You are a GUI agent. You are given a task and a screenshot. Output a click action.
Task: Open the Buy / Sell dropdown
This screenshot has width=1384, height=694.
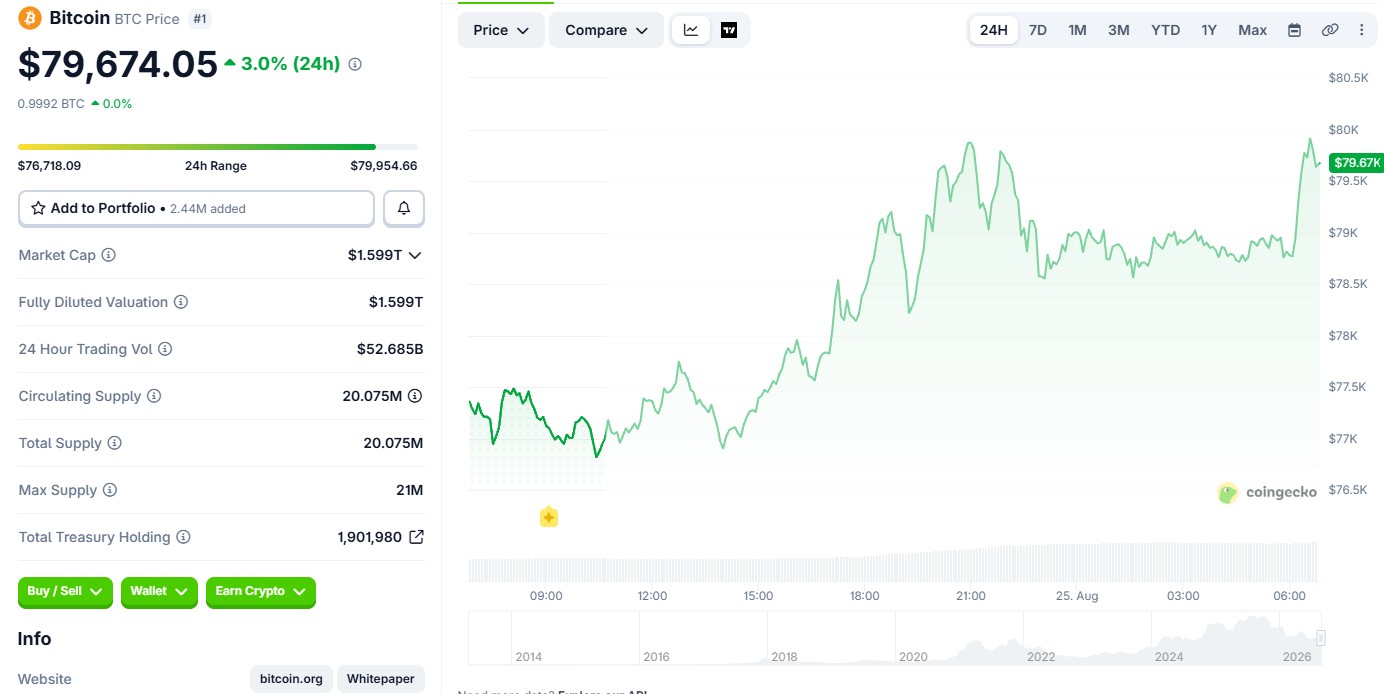[x=66, y=592]
